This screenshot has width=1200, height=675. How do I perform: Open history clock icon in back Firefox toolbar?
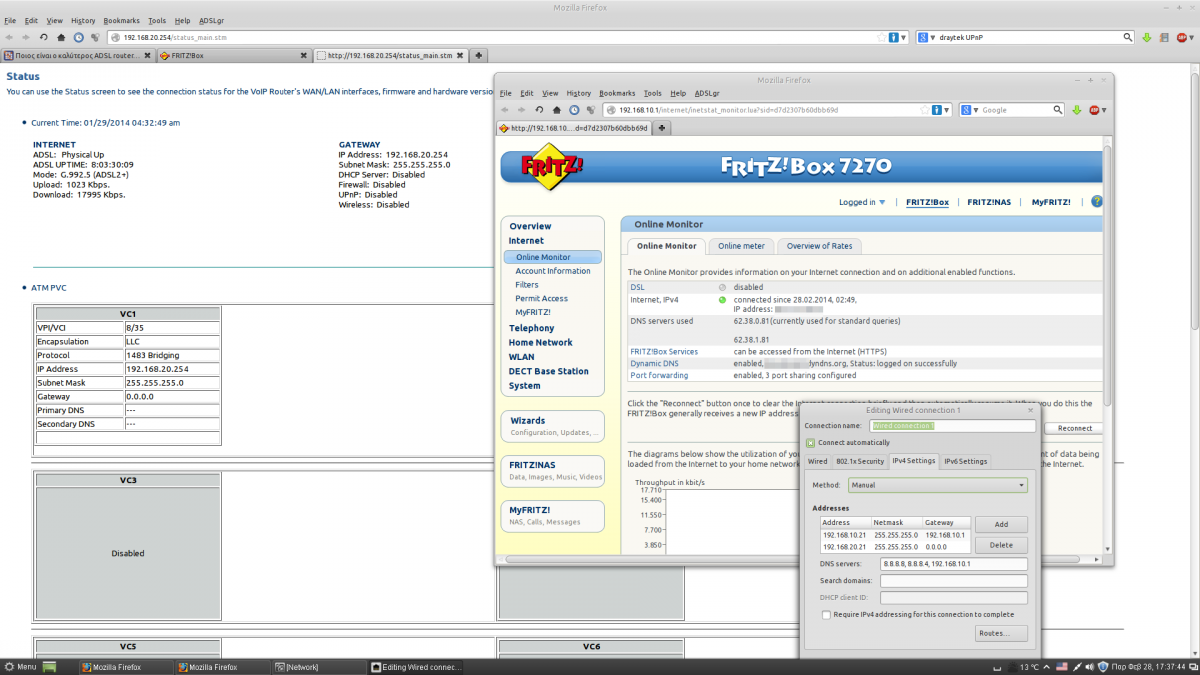pyautogui.click(x=78, y=37)
